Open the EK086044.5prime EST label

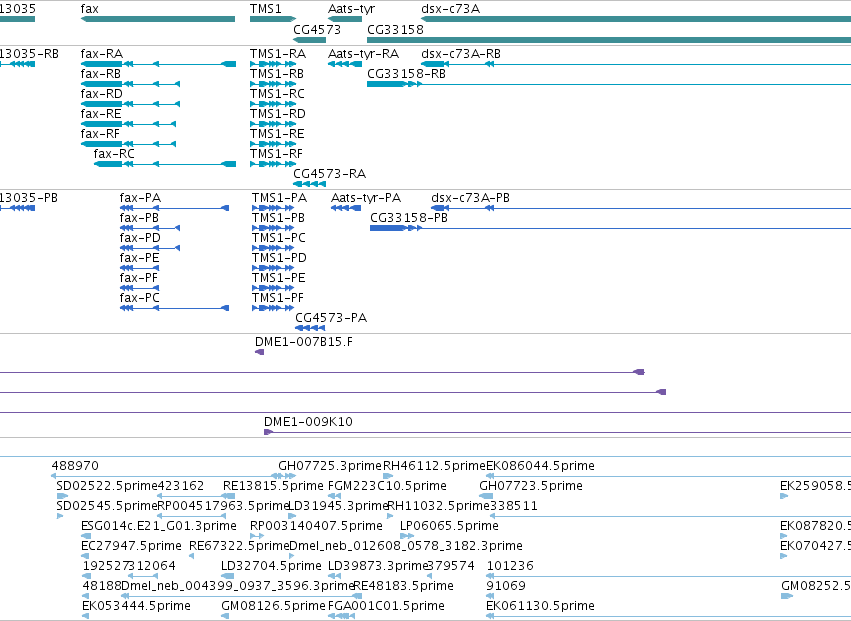click(x=541, y=466)
